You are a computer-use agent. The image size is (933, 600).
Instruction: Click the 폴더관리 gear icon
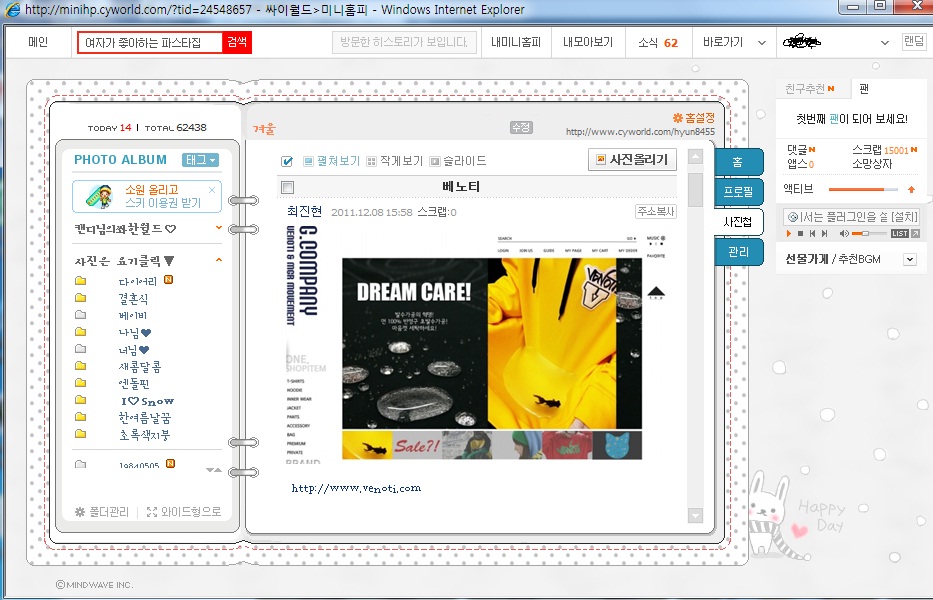[x=80, y=512]
